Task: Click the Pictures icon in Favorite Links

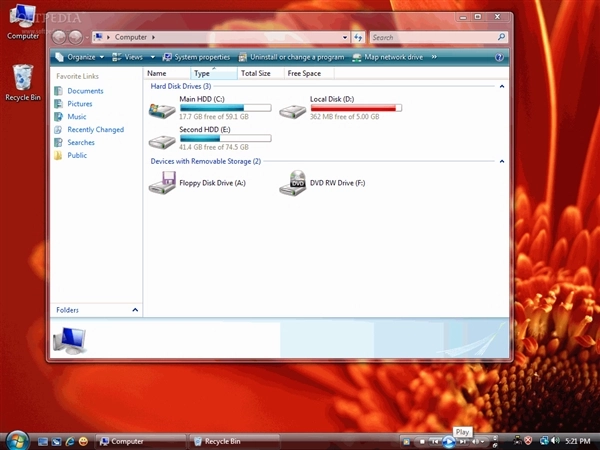Action: coord(59,104)
